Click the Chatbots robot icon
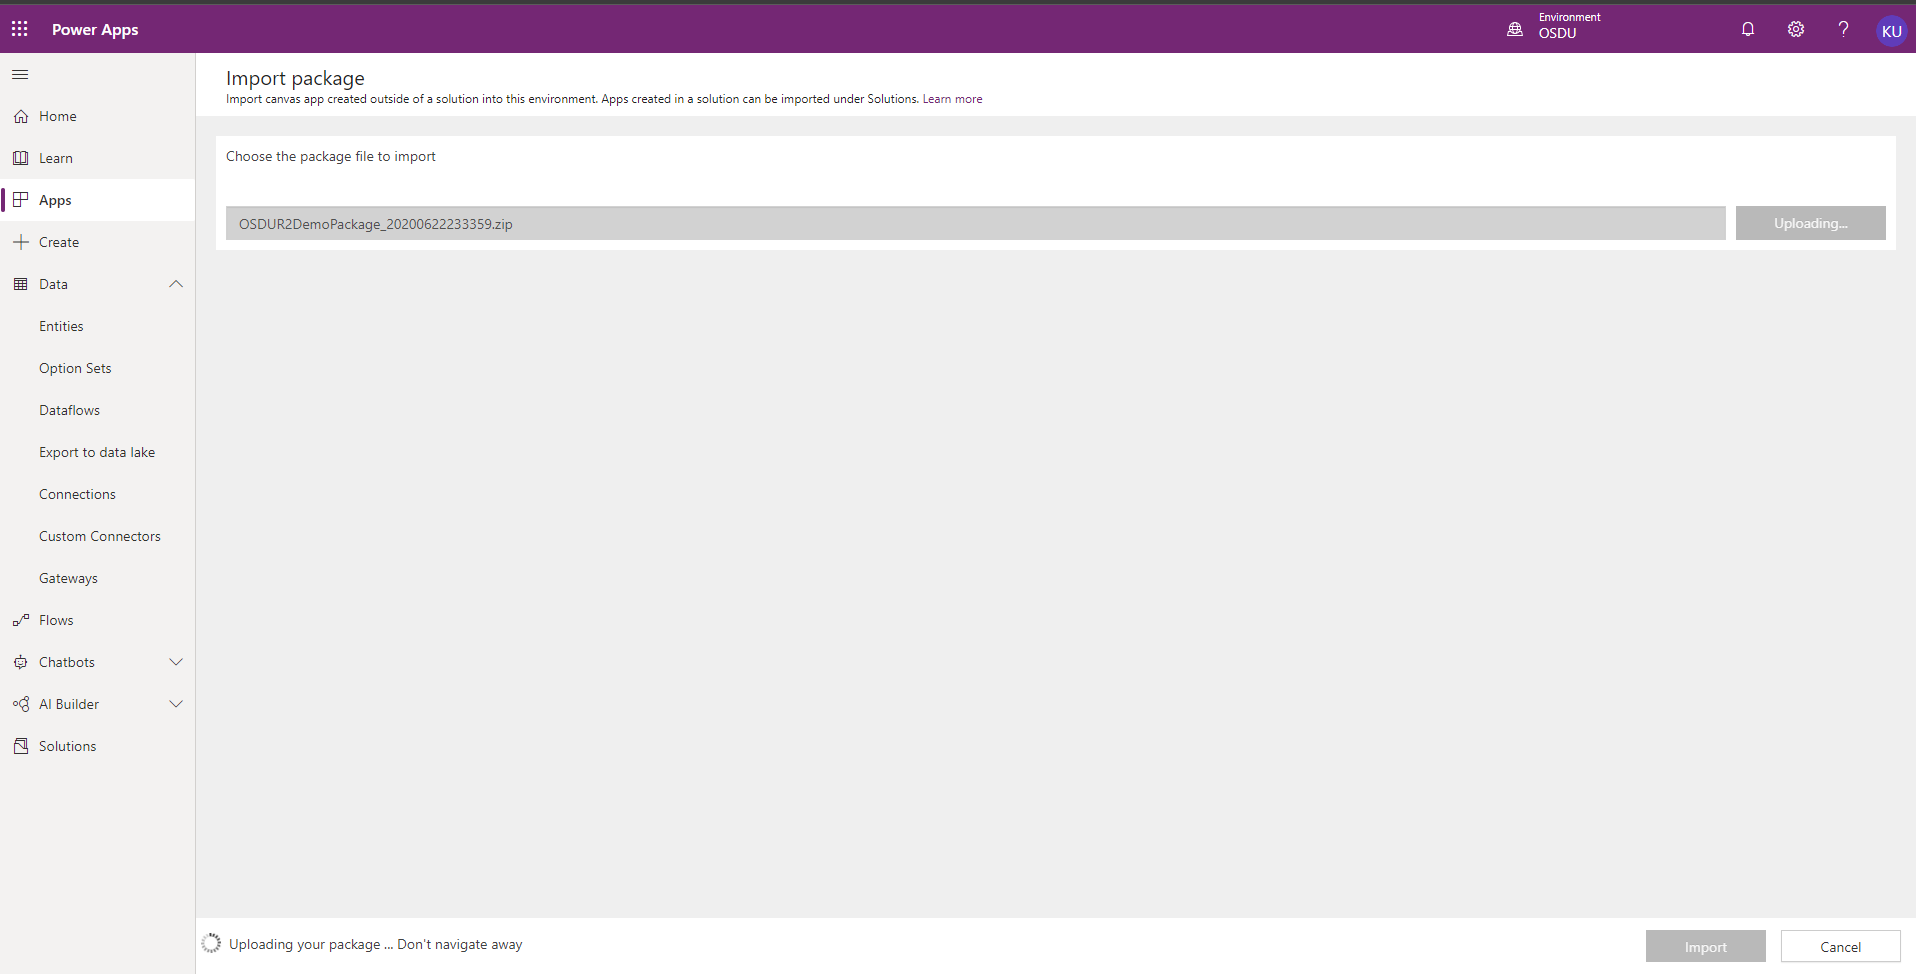Image resolution: width=1916 pixels, height=974 pixels. pos(21,662)
